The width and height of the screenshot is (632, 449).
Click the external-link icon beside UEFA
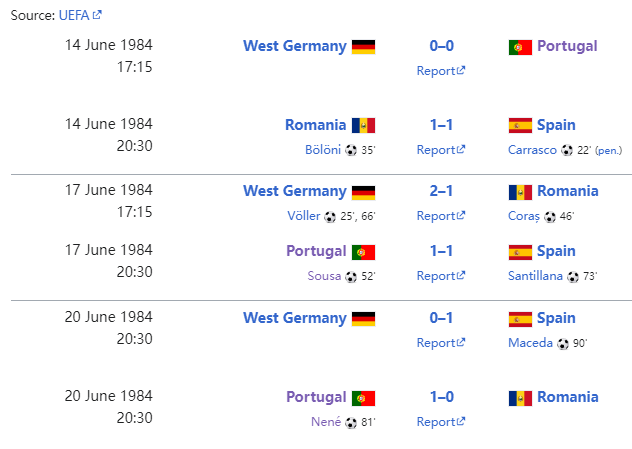tap(97, 15)
